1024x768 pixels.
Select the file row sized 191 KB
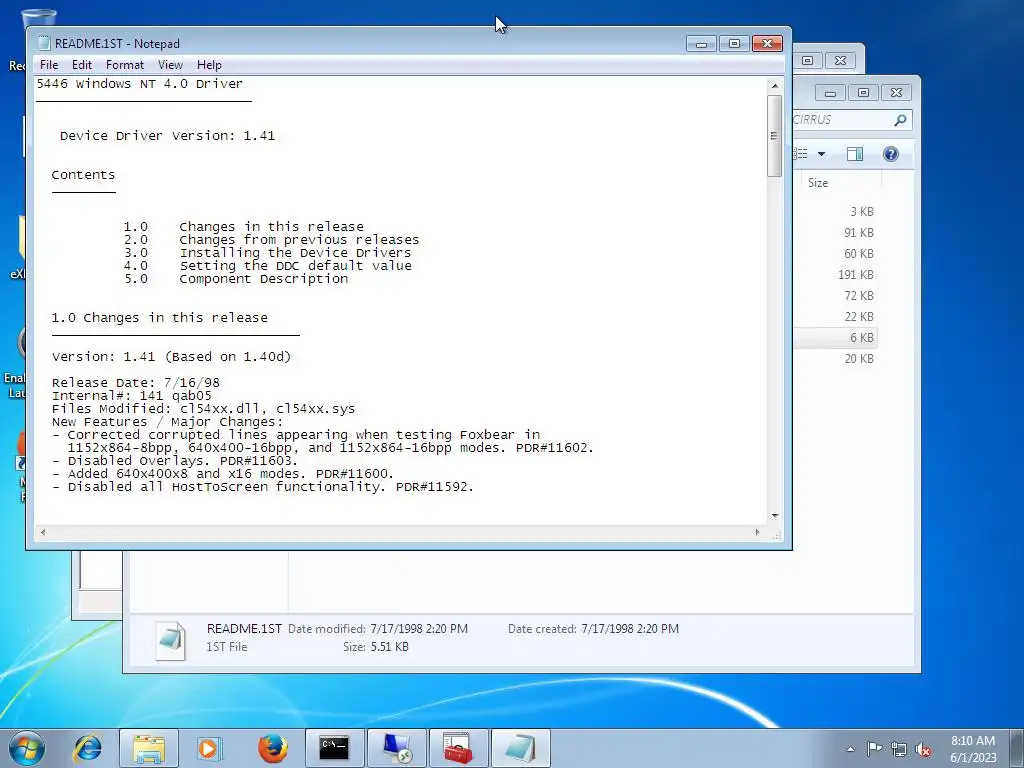tap(835, 274)
